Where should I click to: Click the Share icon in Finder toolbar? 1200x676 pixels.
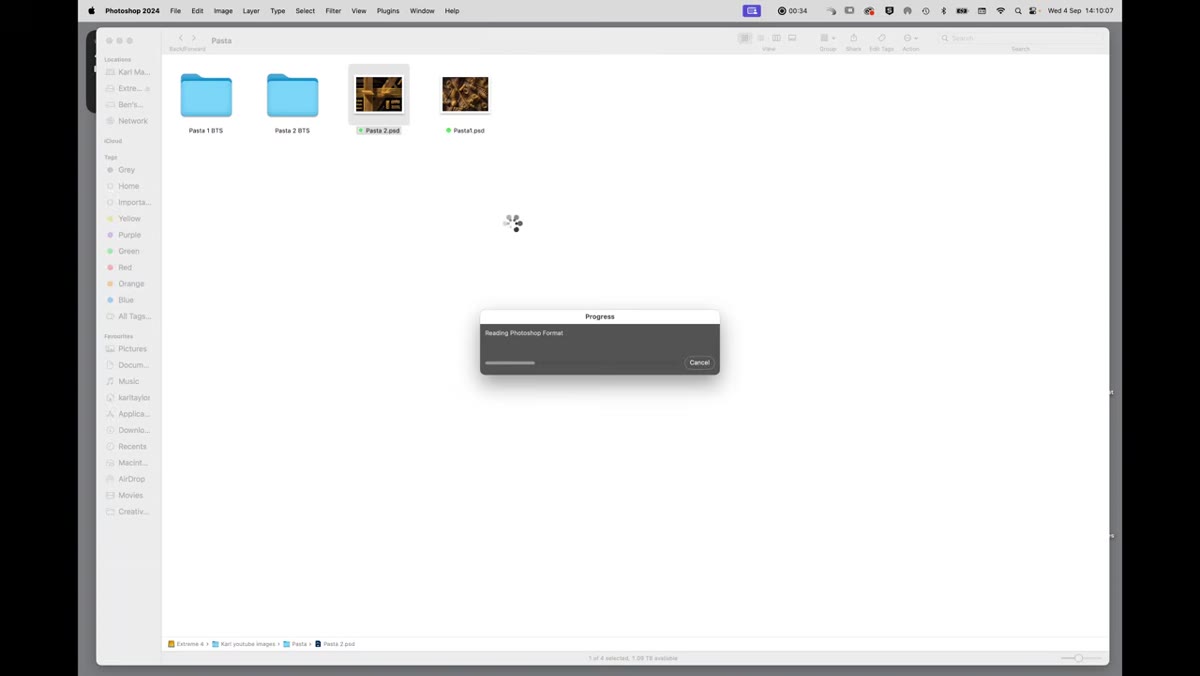853,38
